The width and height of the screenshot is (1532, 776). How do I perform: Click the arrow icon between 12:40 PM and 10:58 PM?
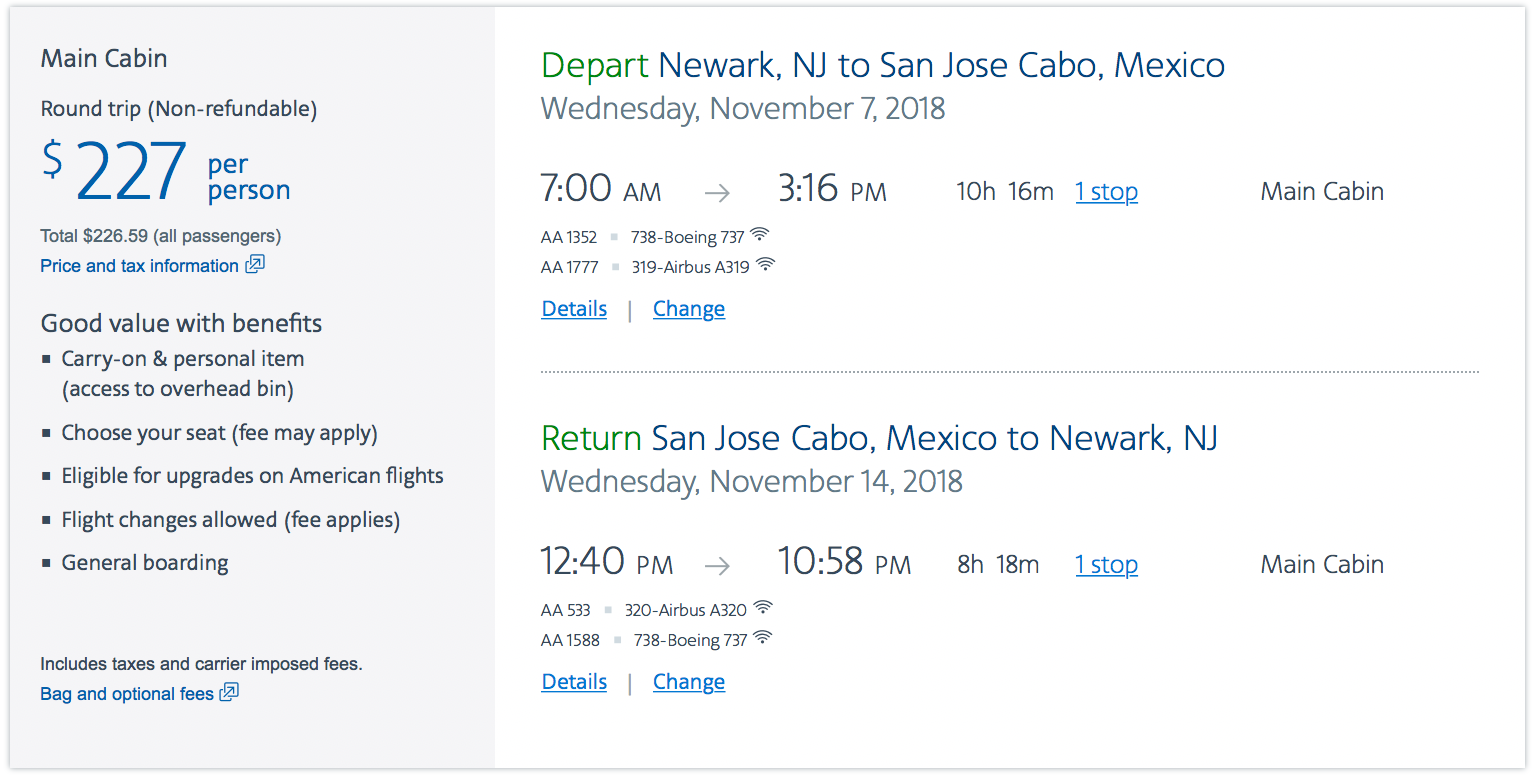coord(716,566)
